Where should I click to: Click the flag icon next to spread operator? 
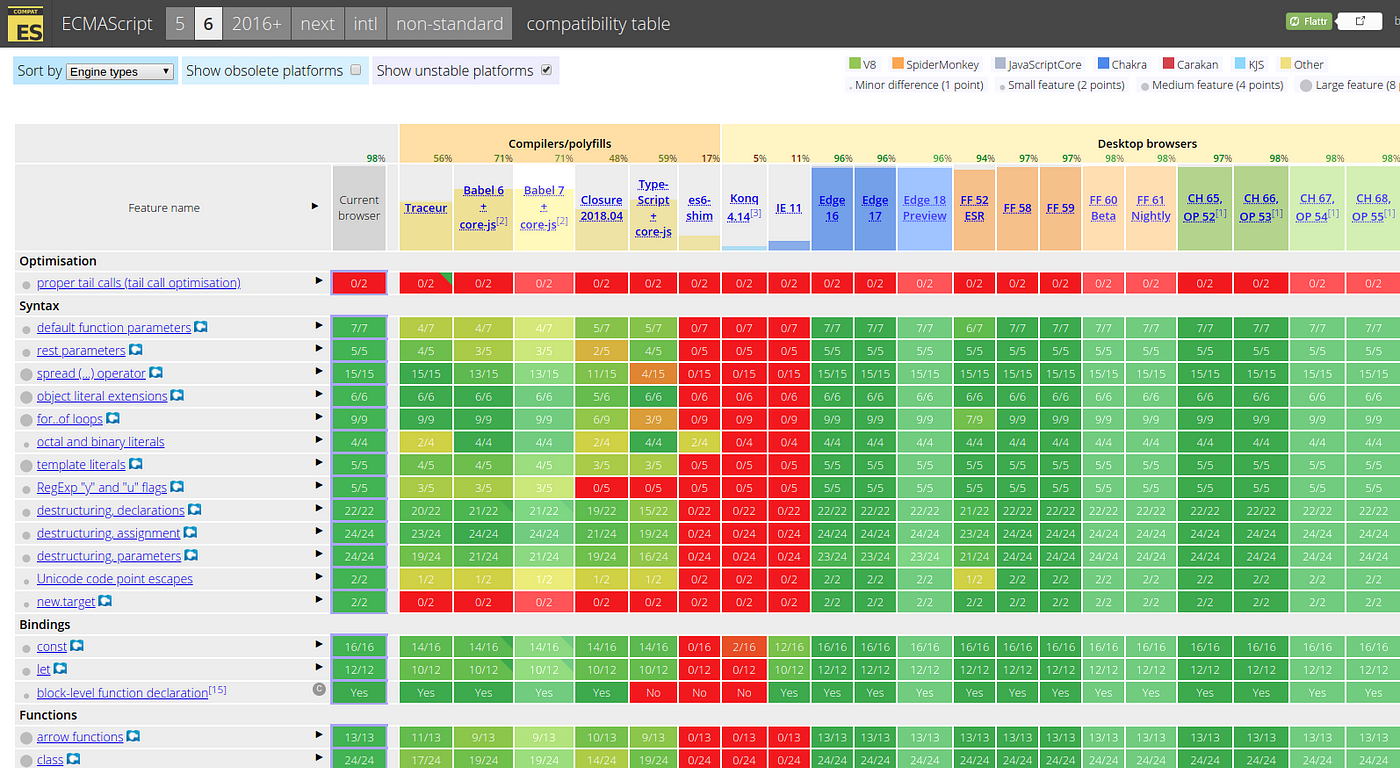point(156,373)
